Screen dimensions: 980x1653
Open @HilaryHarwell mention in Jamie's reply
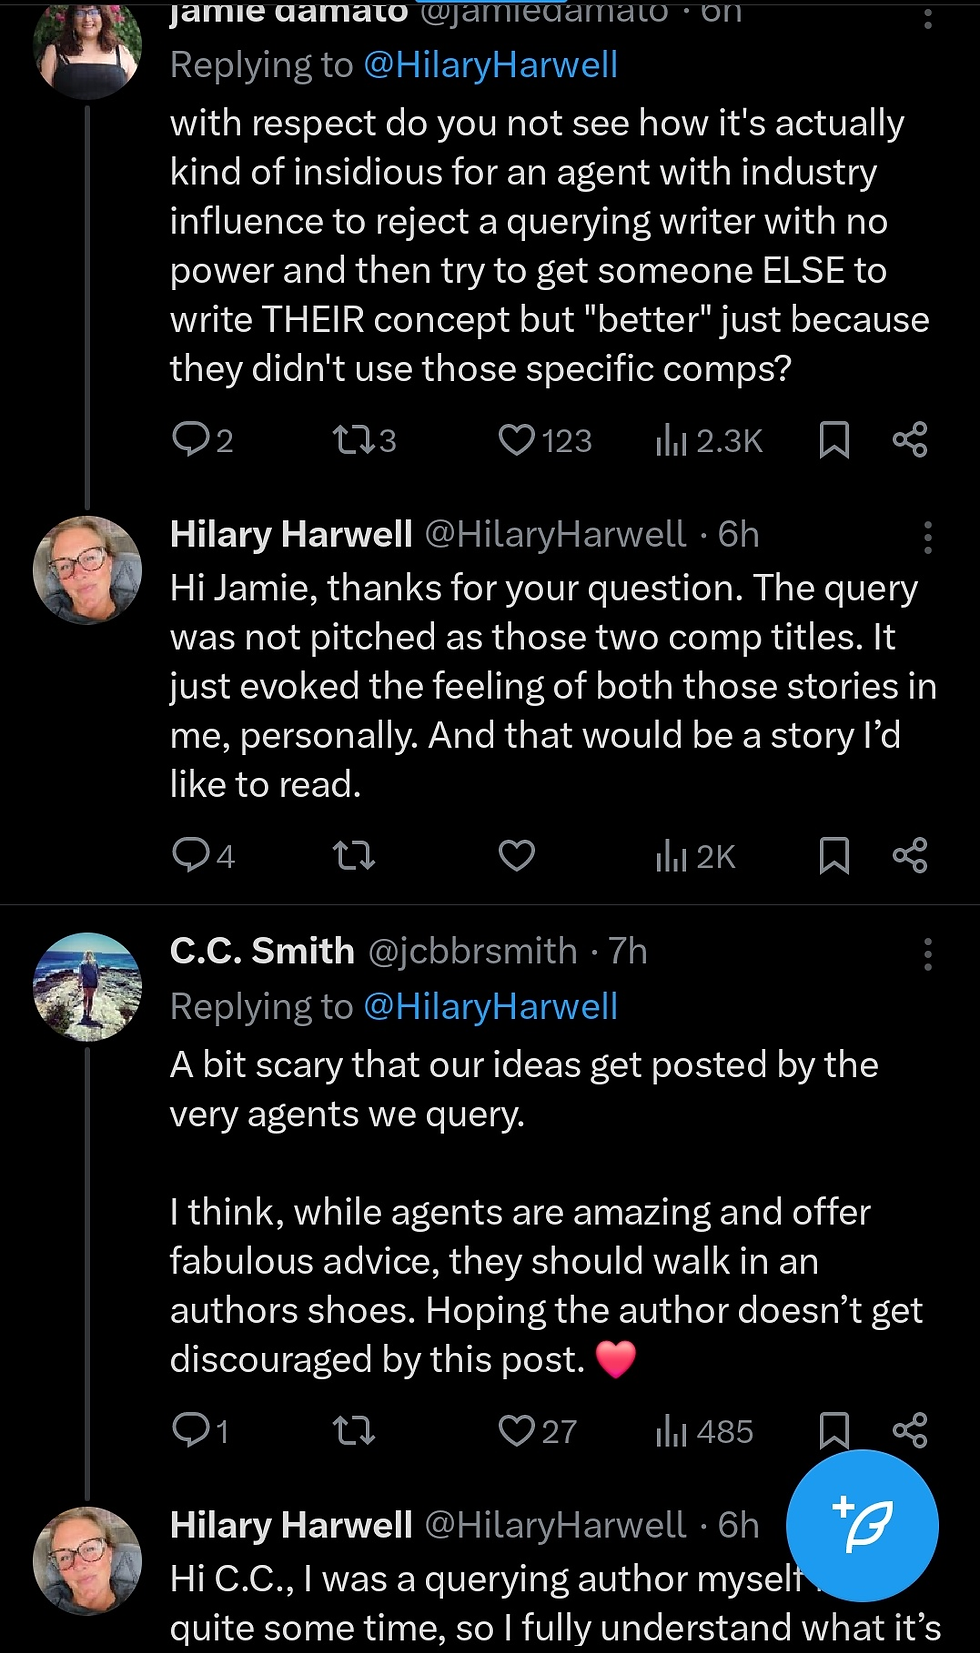pos(490,65)
